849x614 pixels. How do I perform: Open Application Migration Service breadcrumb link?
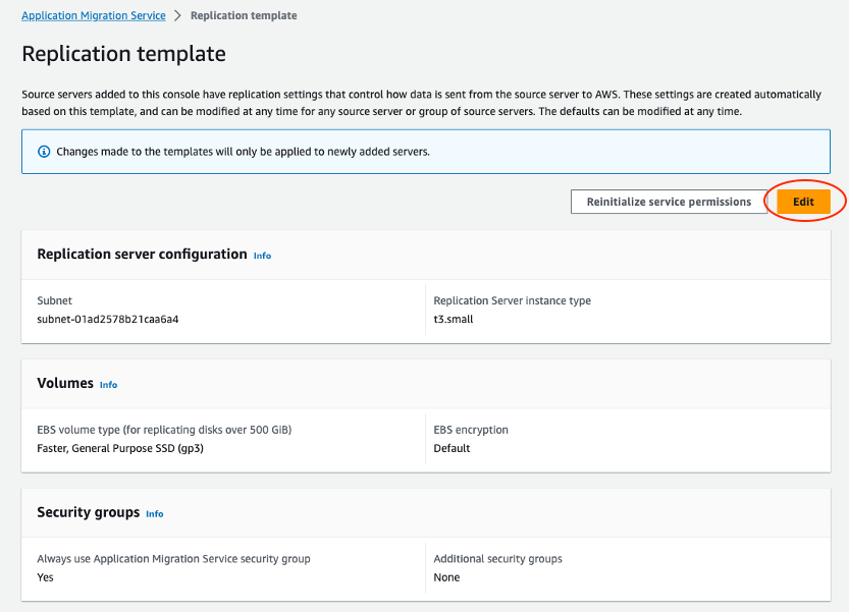pyautogui.click(x=93, y=16)
